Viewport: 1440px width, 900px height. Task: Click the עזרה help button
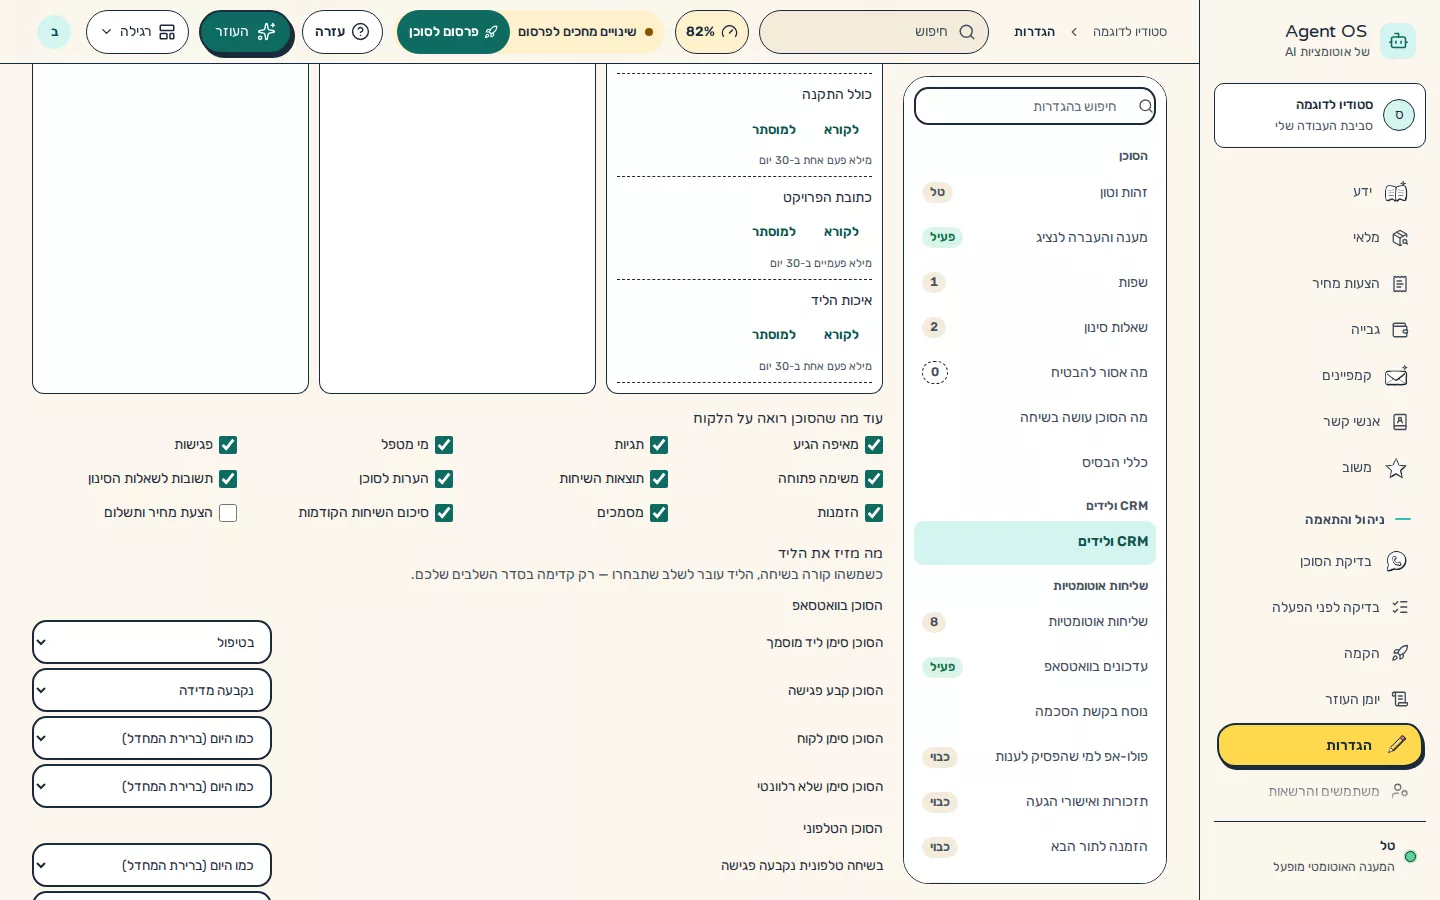[x=342, y=32]
